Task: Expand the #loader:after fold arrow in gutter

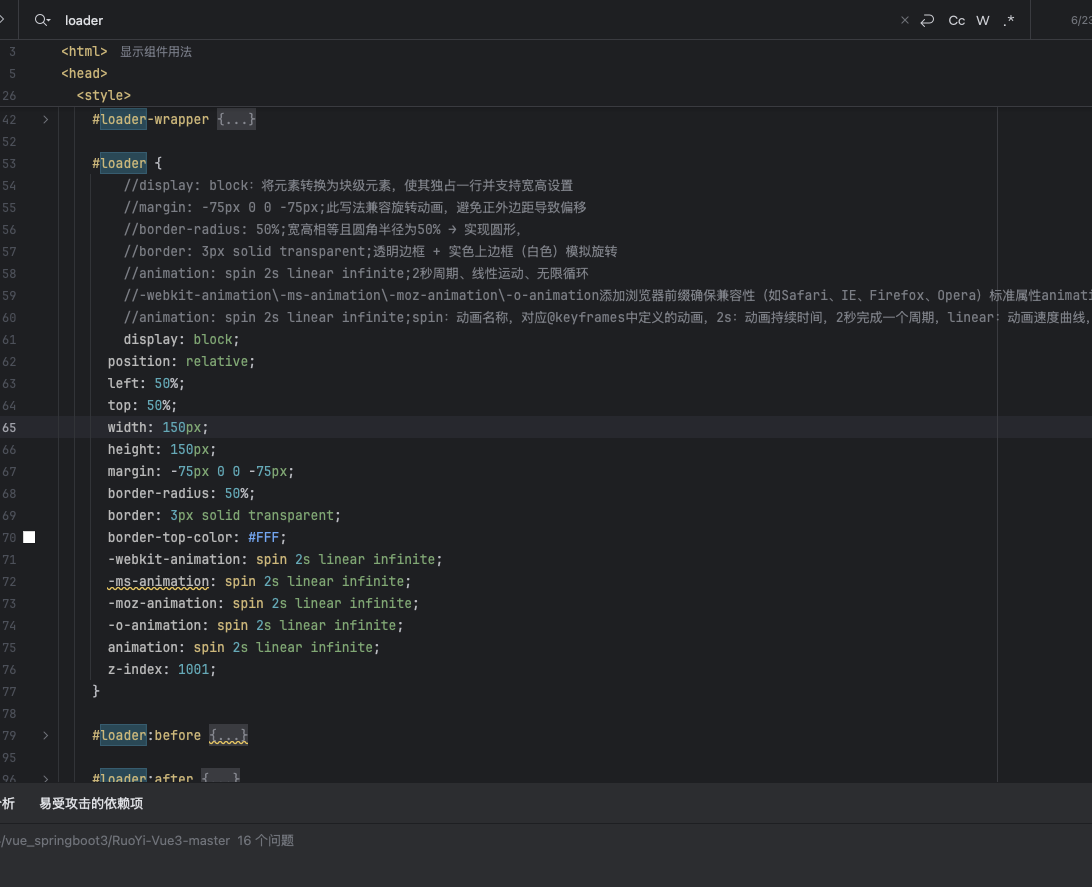Action: pyautogui.click(x=45, y=778)
